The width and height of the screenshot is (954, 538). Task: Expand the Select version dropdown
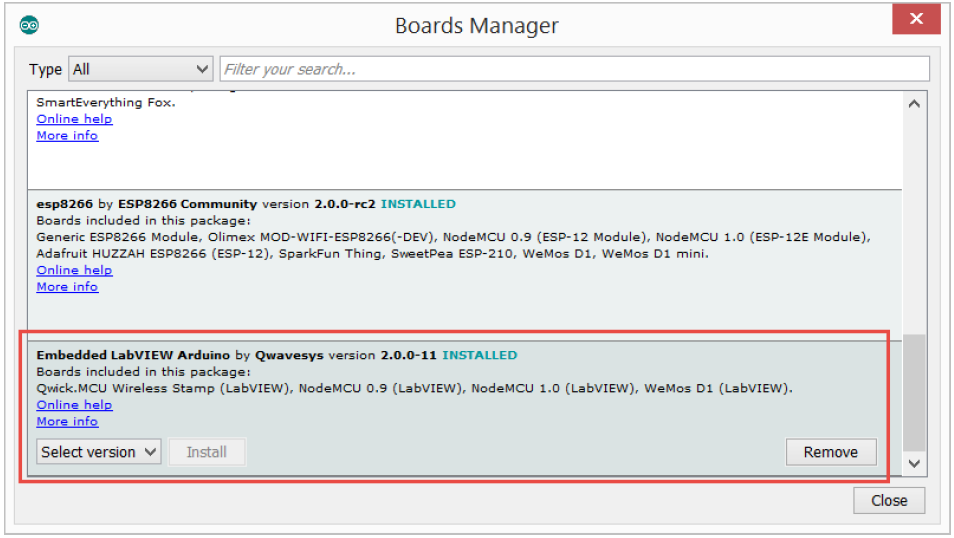[98, 452]
